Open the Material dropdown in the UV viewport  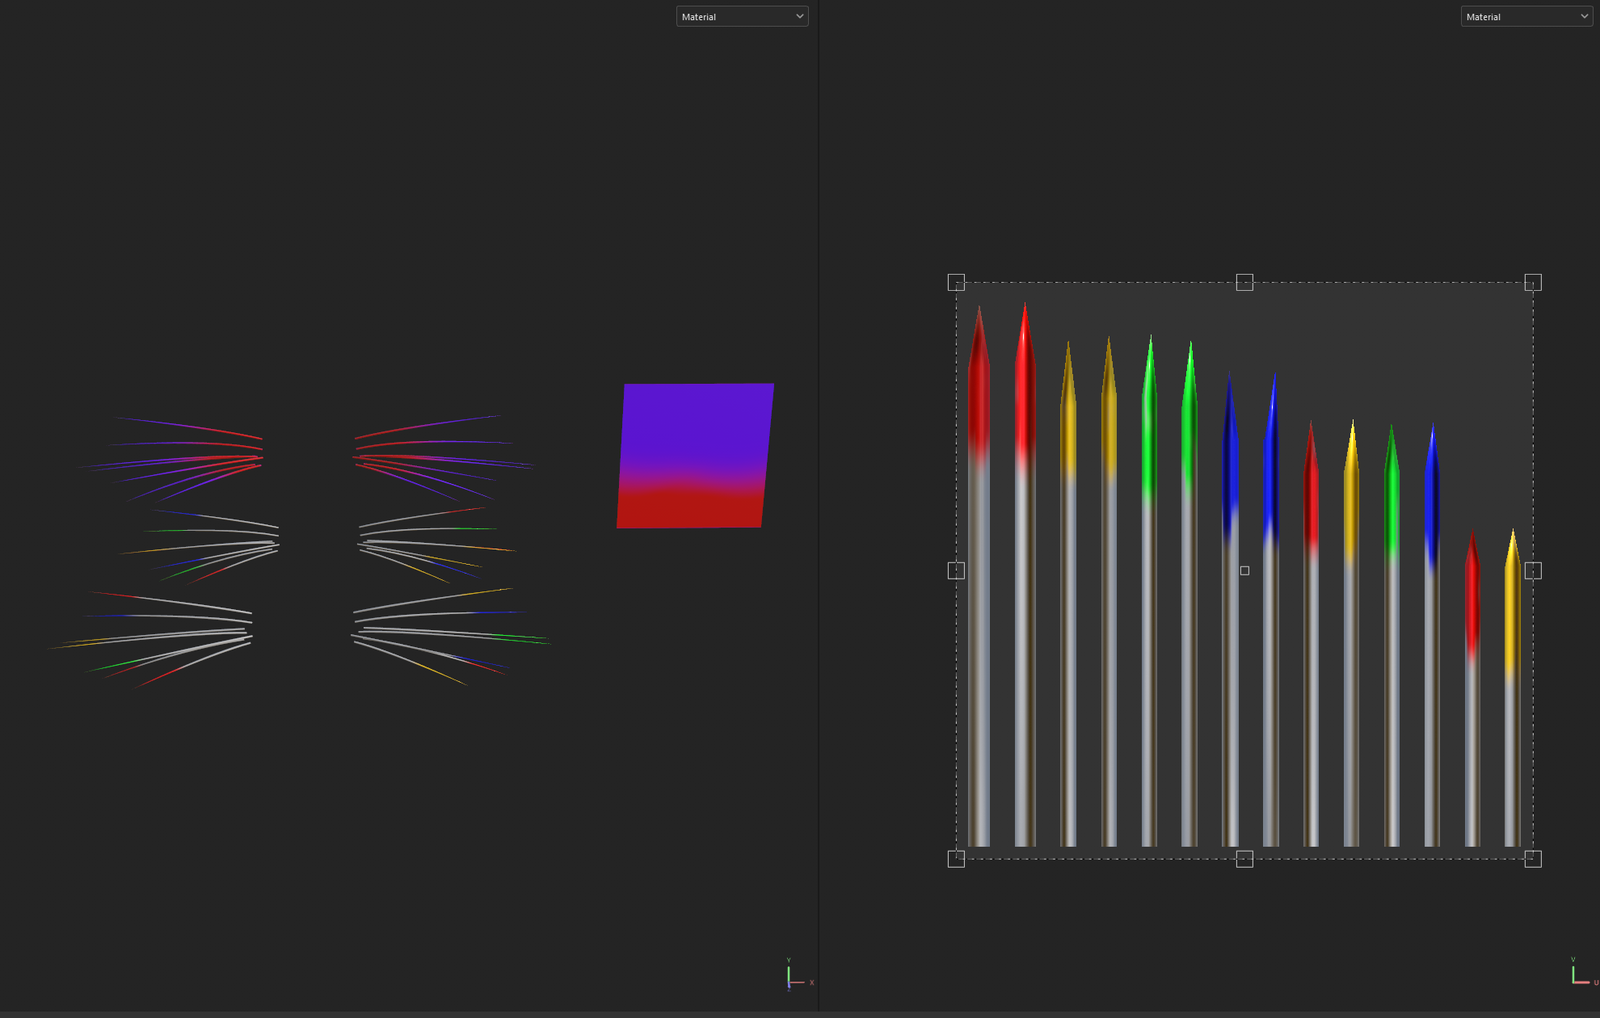(x=1525, y=17)
